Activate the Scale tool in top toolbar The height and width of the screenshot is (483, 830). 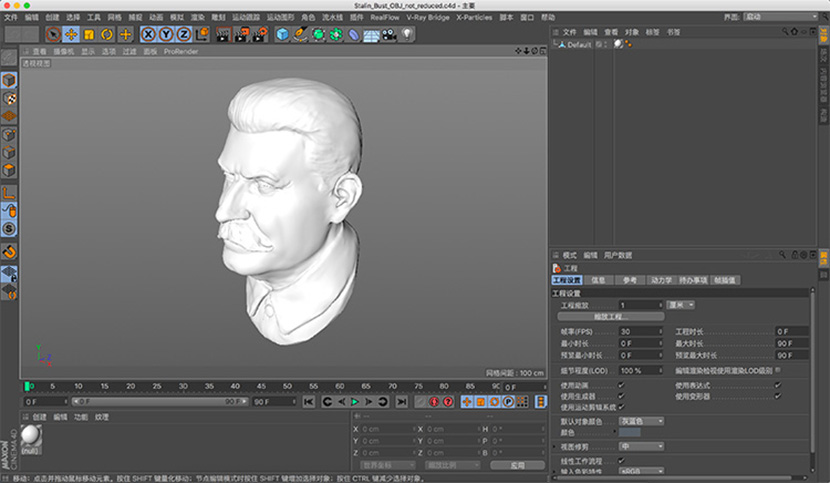[89, 34]
